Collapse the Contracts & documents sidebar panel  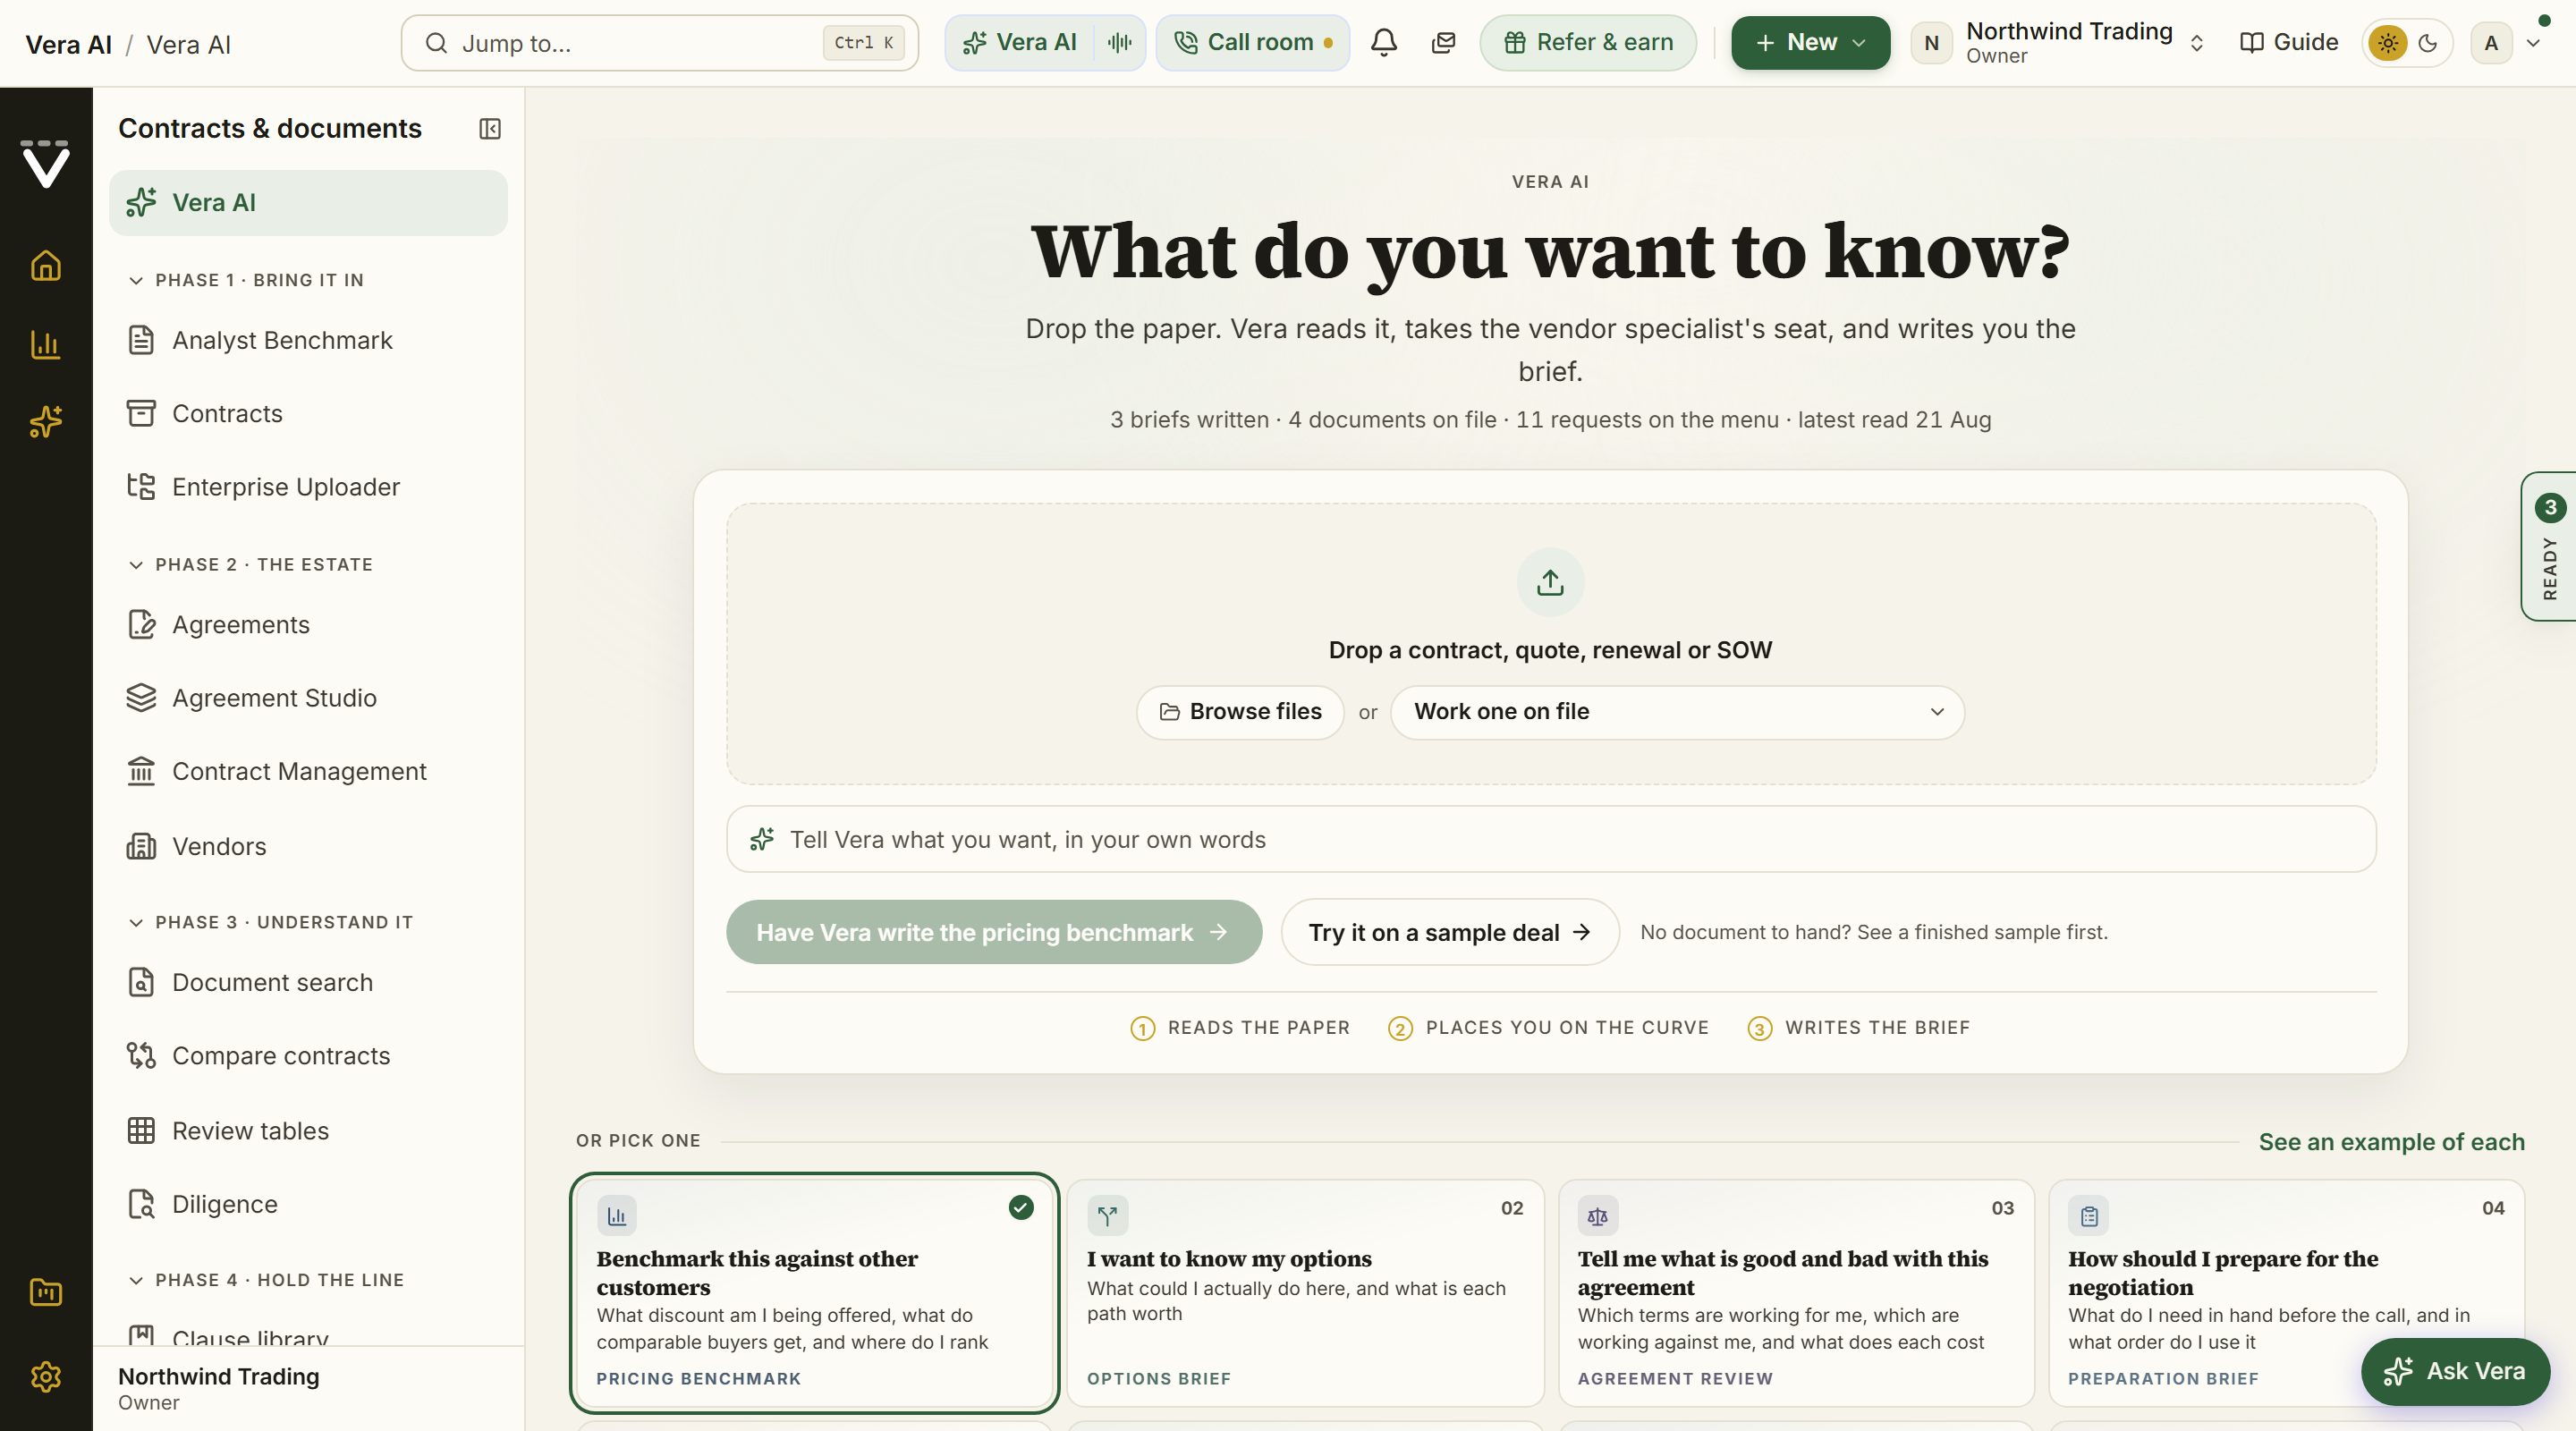[x=490, y=129]
